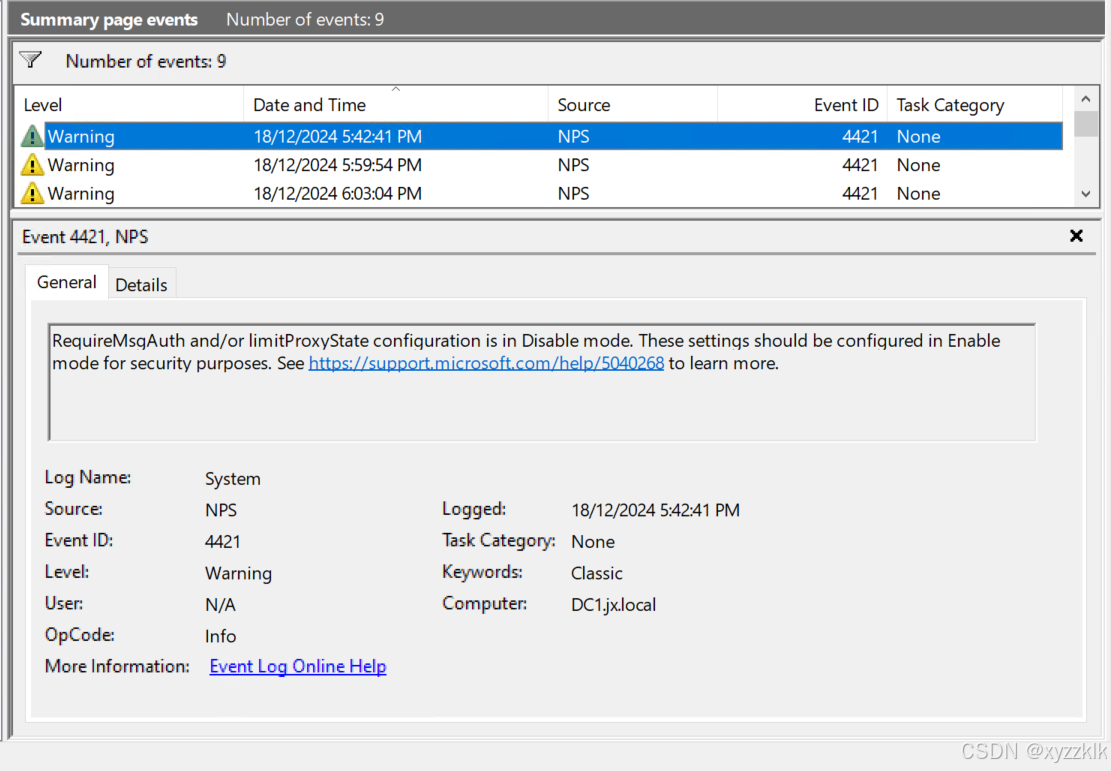Click the event description text box
1111x771 pixels.
coord(542,382)
